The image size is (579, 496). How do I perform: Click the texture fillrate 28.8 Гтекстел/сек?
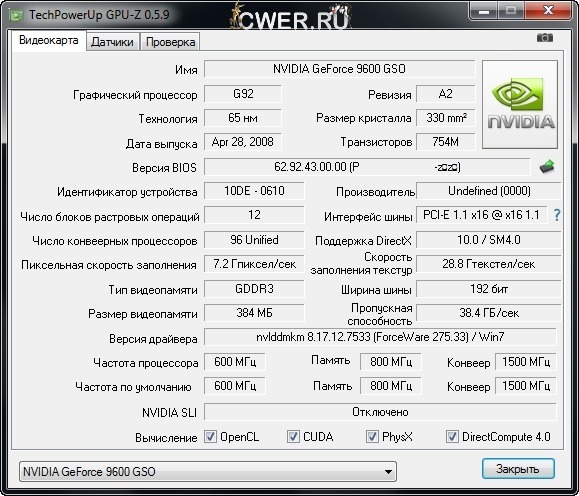point(489,264)
